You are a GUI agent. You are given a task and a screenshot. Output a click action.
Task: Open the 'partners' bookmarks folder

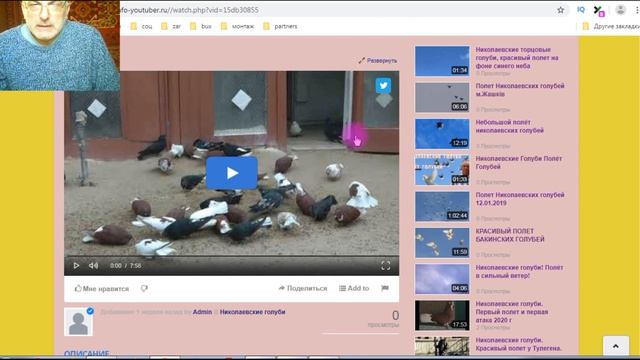click(280, 27)
